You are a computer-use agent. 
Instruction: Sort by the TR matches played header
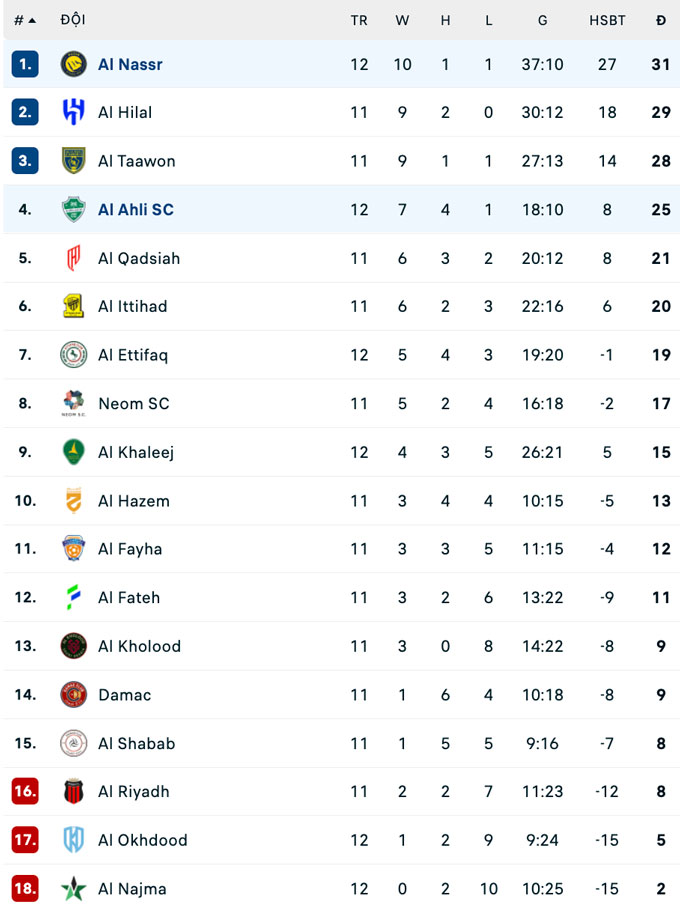359,20
